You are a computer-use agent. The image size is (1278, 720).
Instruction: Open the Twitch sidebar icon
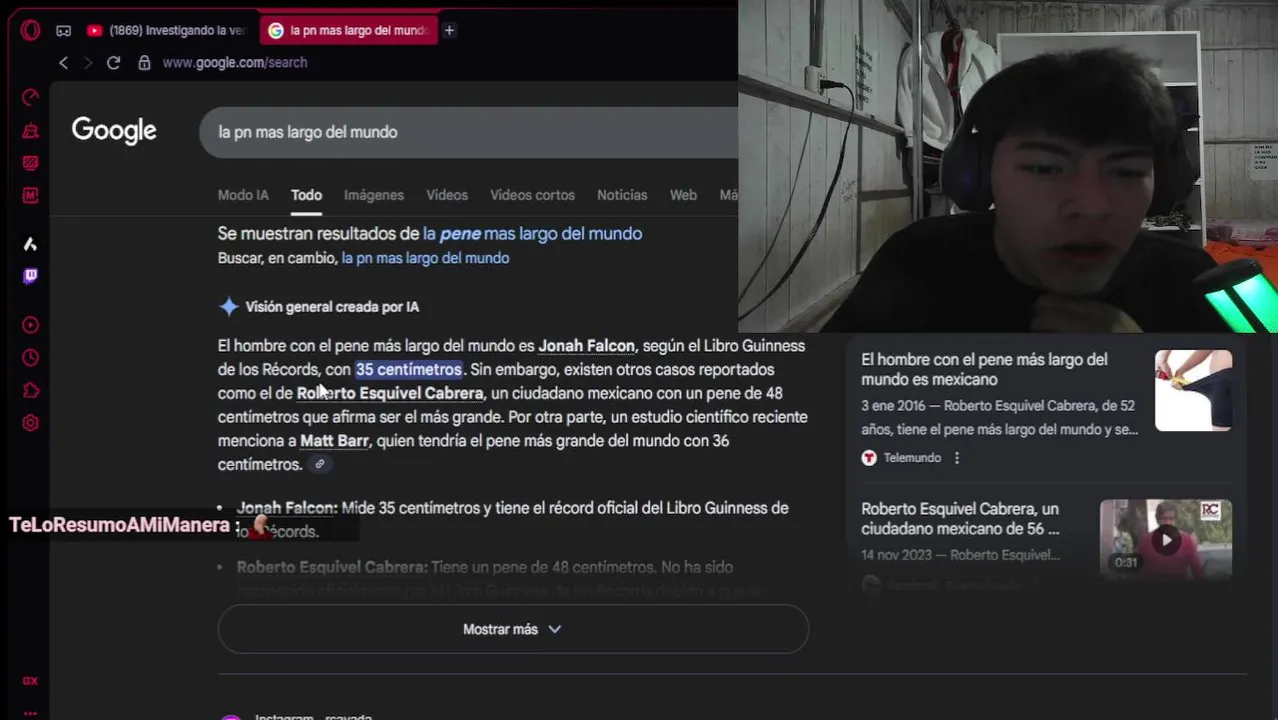[30, 276]
